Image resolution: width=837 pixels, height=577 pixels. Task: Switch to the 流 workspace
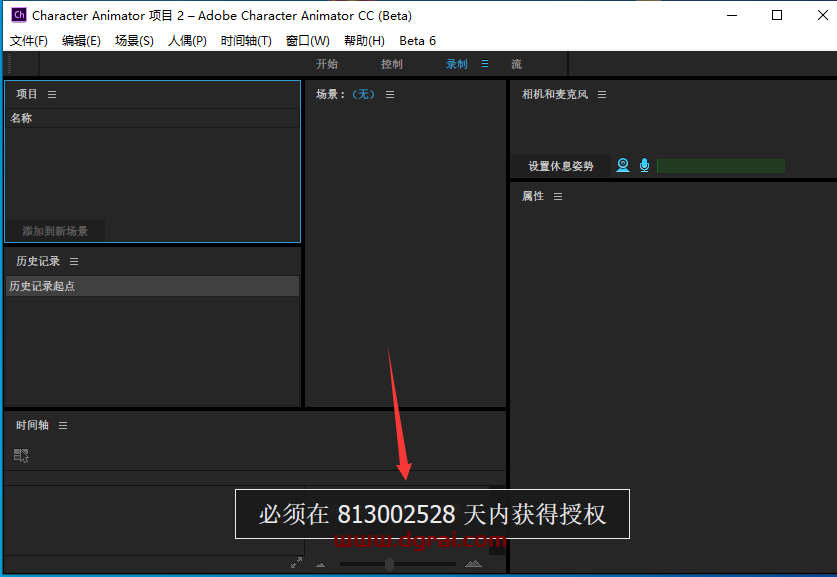pyautogui.click(x=516, y=64)
